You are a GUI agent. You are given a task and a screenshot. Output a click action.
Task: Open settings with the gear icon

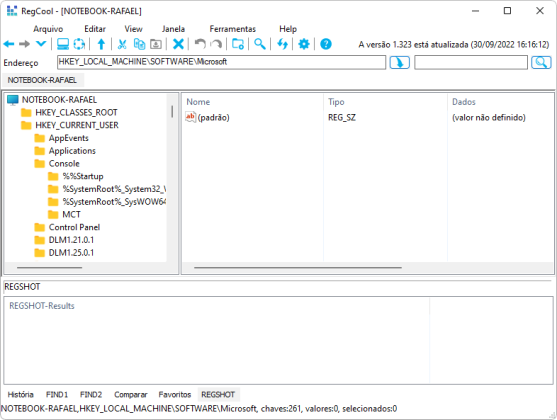[x=304, y=44]
